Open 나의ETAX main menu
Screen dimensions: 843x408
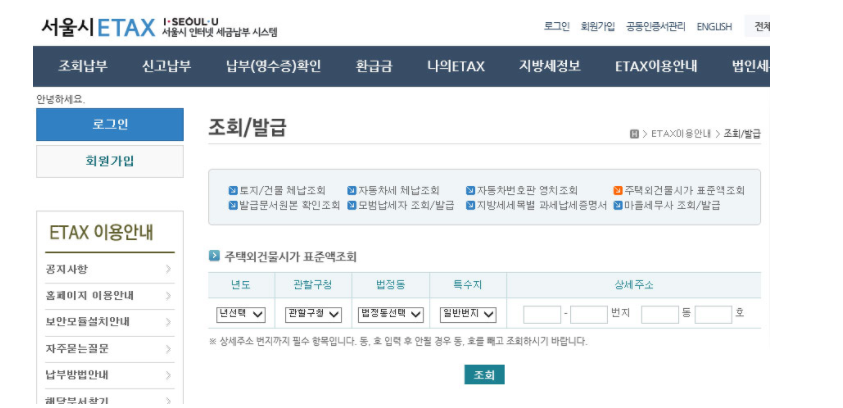(x=456, y=66)
